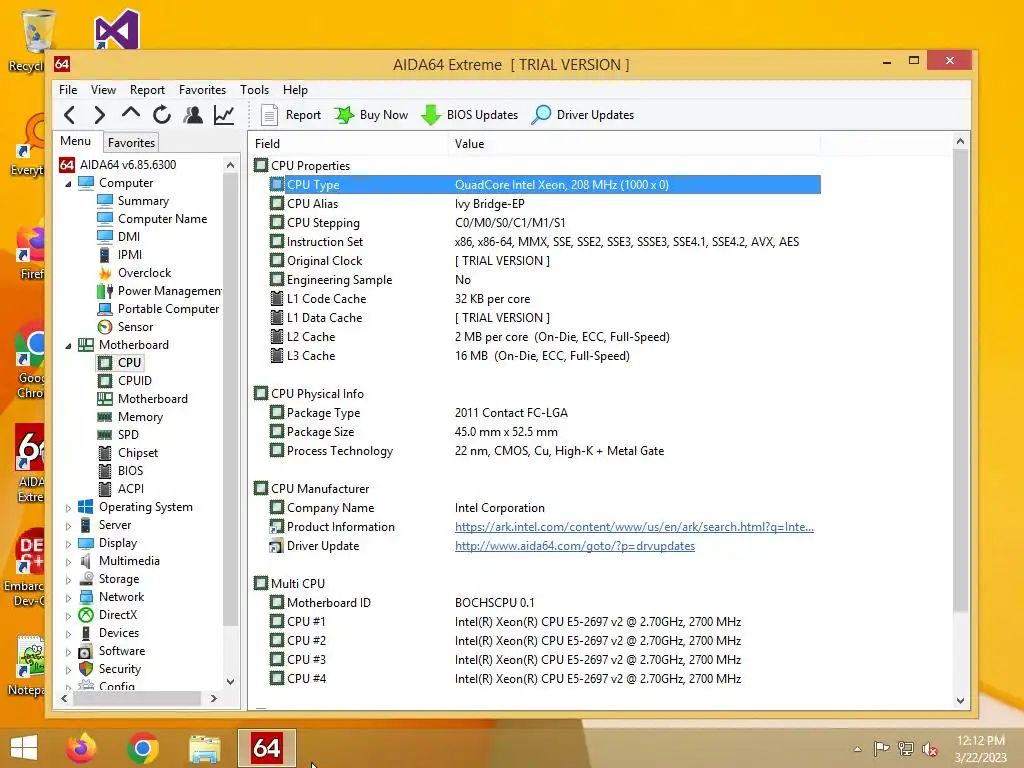Expand the Display node
Viewport: 1024px width, 768px height.
[69, 543]
